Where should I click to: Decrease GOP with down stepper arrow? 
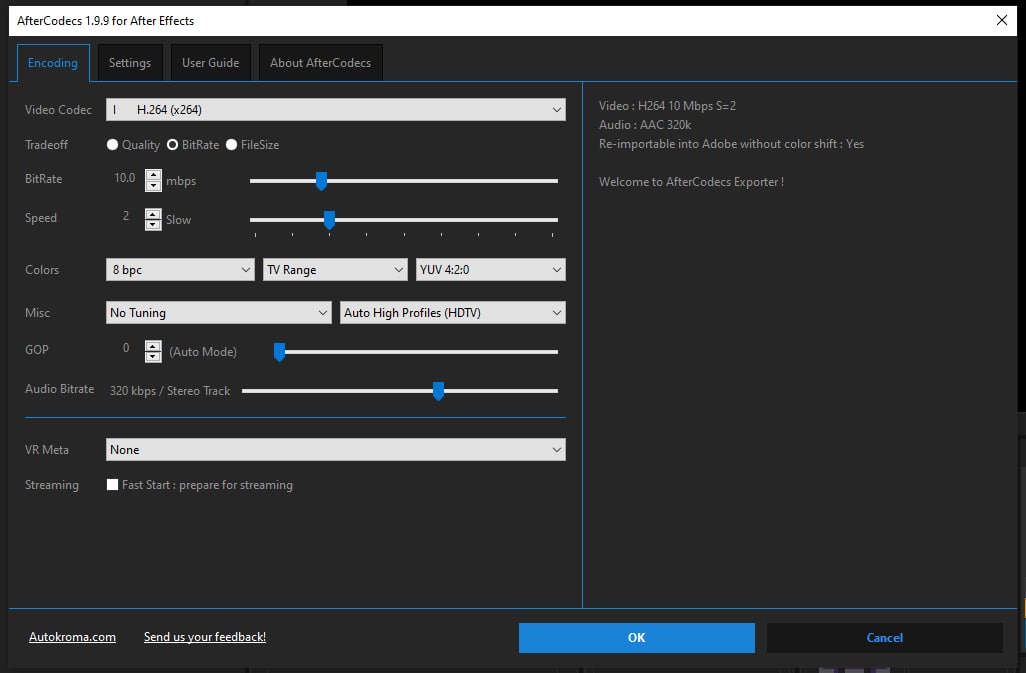coord(153,357)
